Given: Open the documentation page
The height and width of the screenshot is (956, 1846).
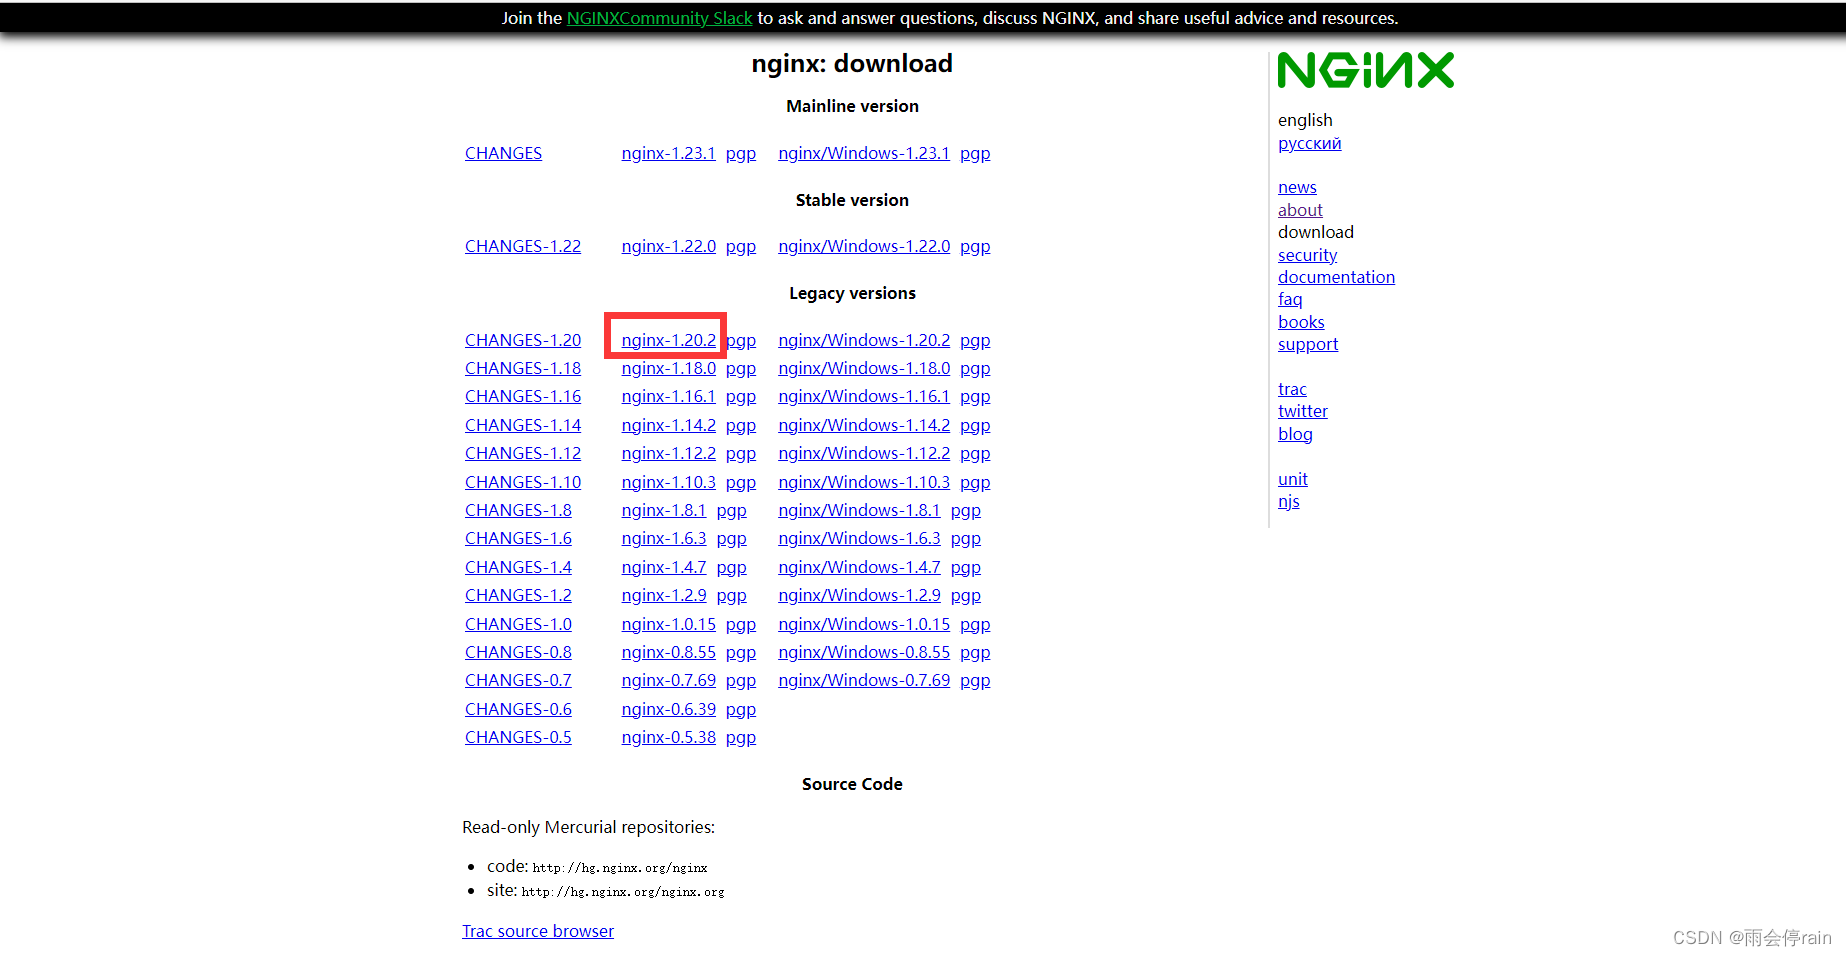Looking at the screenshot, I should 1336,277.
